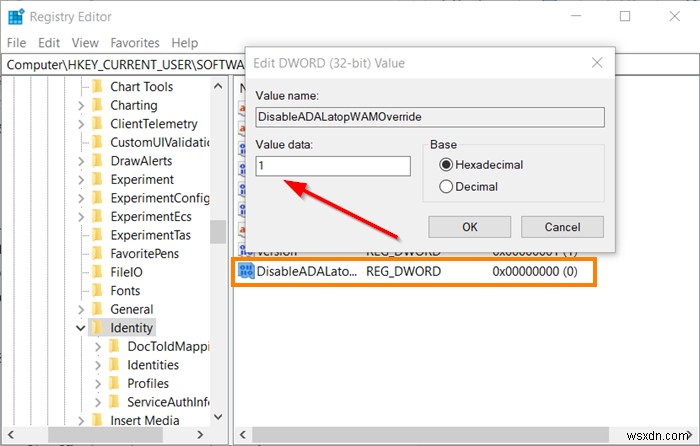Click values pane horizontal scroll left arrow
Screen dimensions: 700x446
pos(243,434)
